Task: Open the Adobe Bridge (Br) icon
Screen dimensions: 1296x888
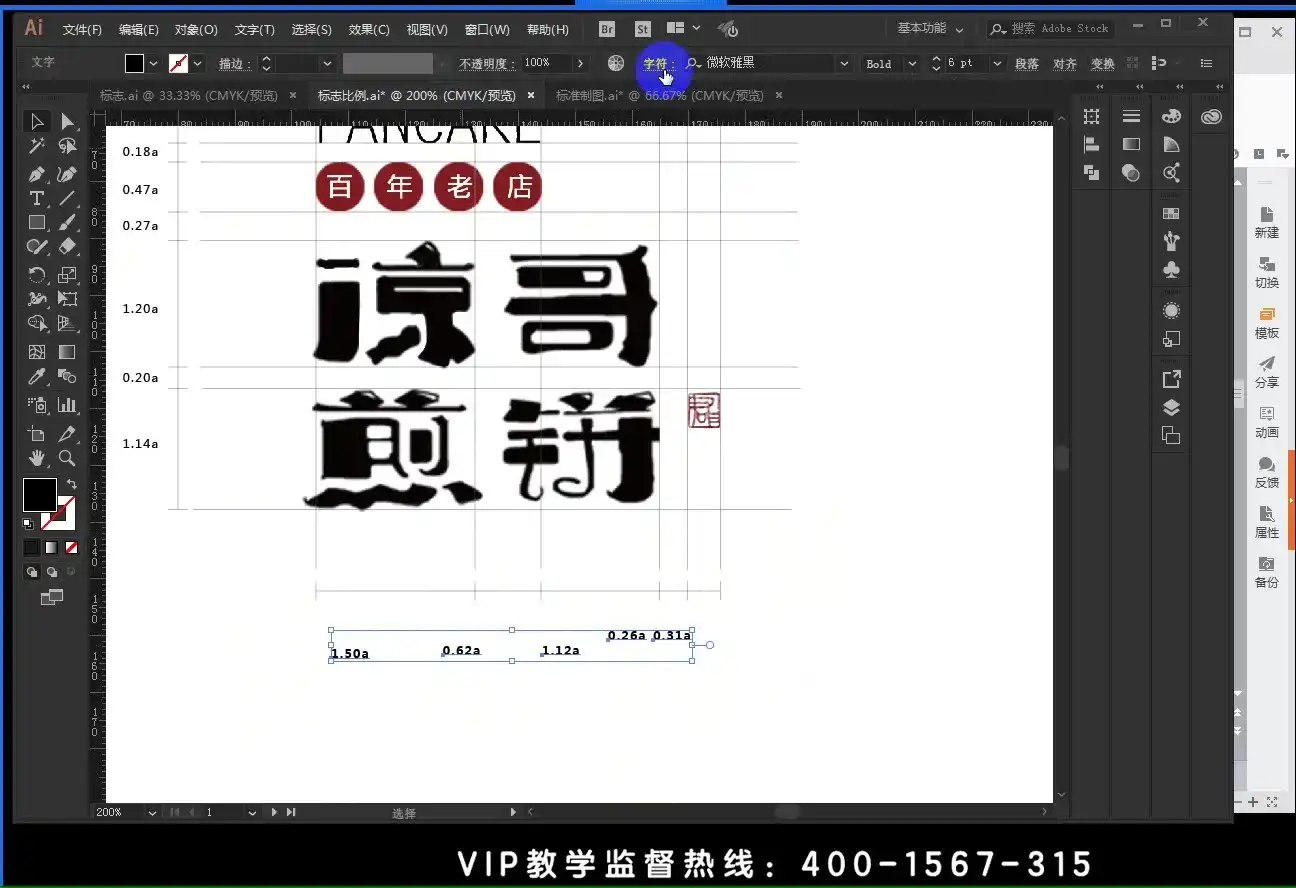Action: [x=606, y=29]
